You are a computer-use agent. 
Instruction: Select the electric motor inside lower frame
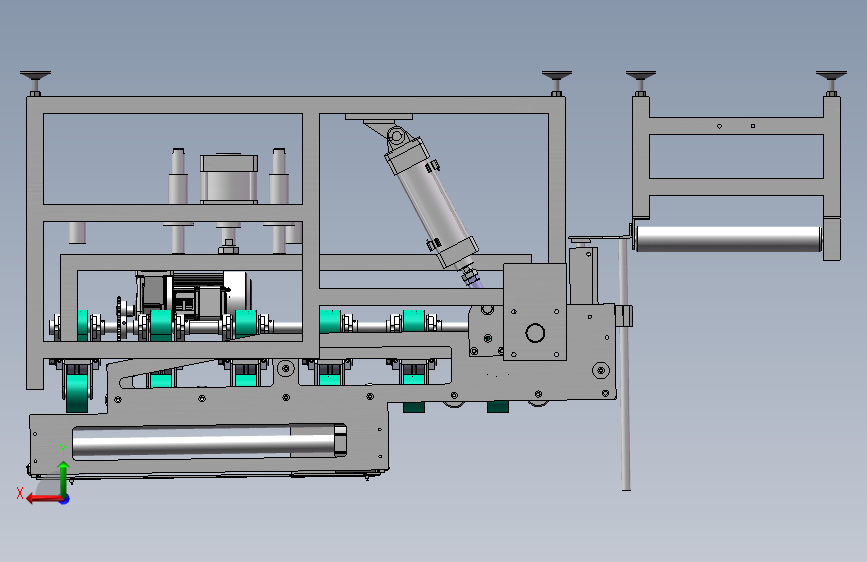[x=194, y=295]
